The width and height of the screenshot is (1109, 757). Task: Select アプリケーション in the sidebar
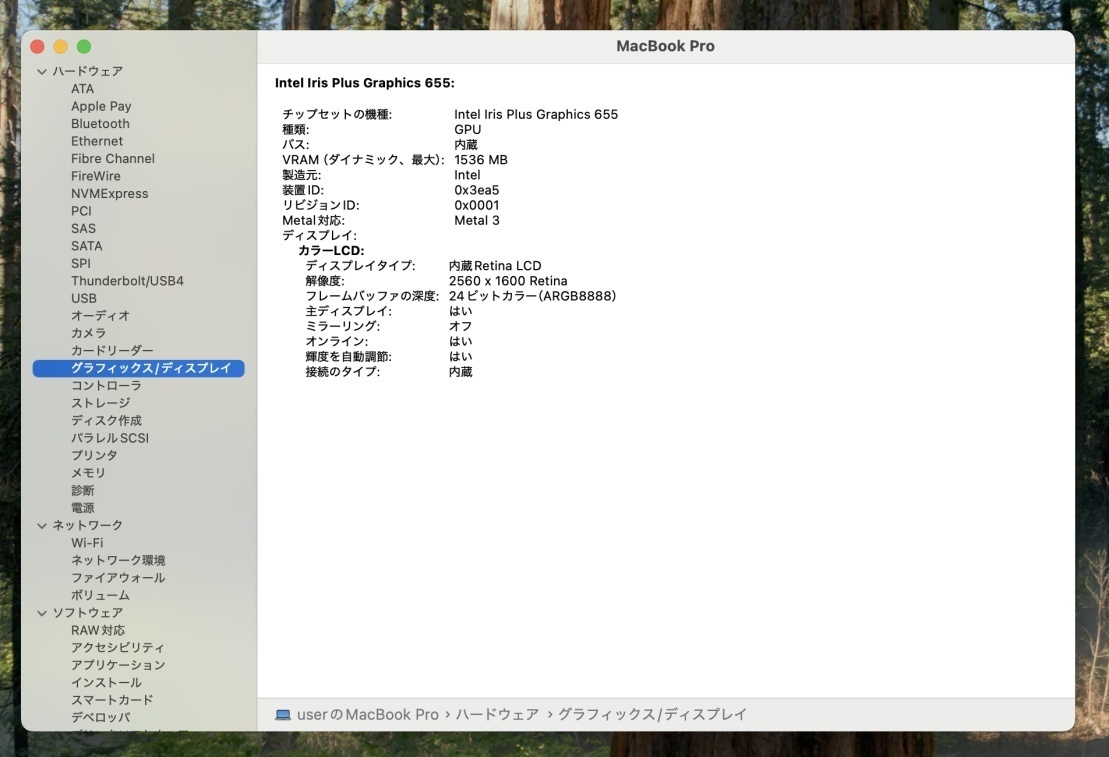click(x=118, y=665)
